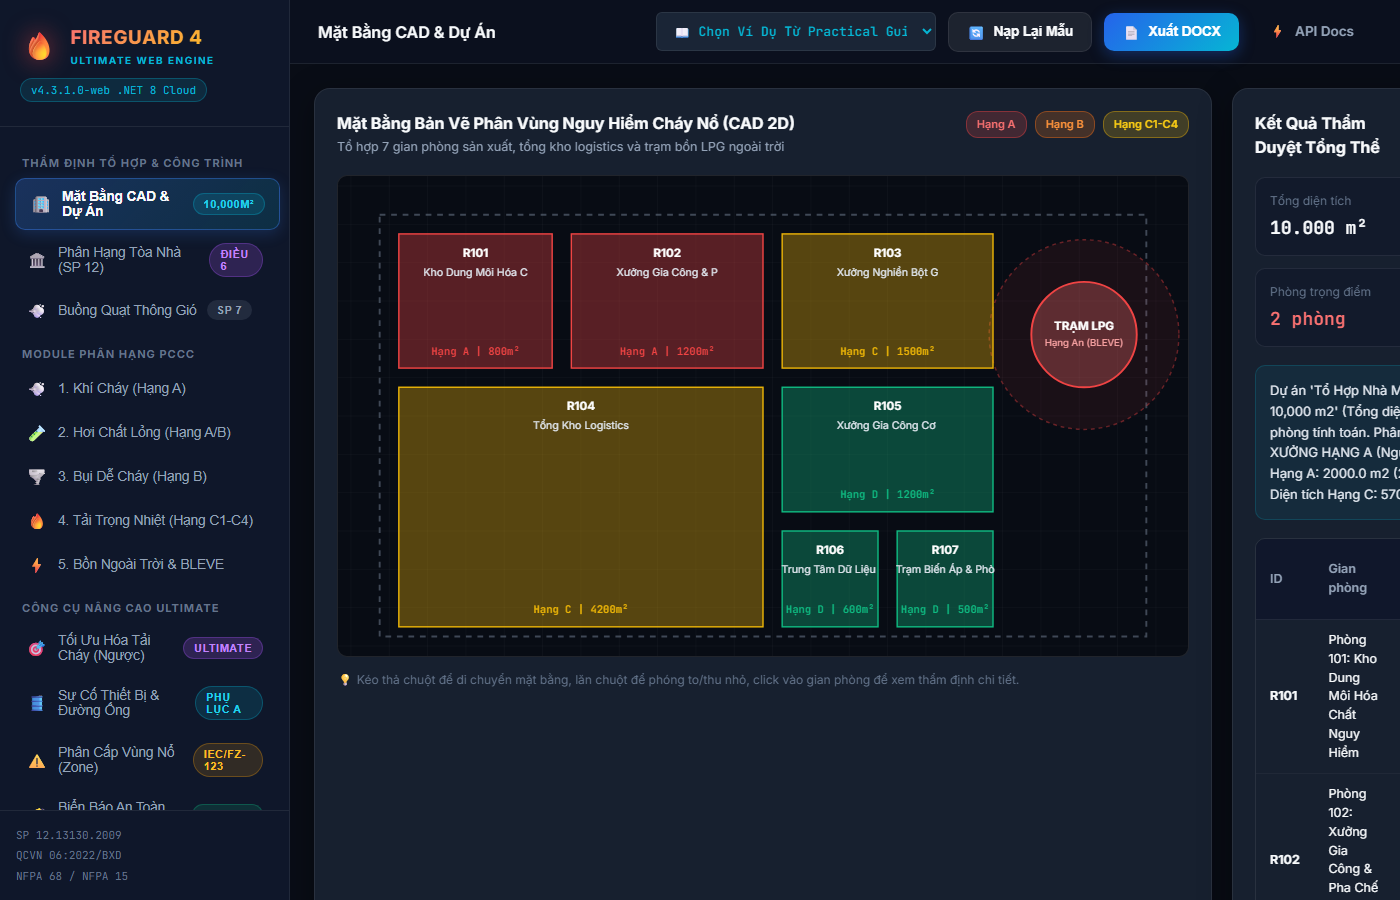Click the lightning icon for Bồn Ngoài Trời & BLEVE

pyautogui.click(x=37, y=565)
